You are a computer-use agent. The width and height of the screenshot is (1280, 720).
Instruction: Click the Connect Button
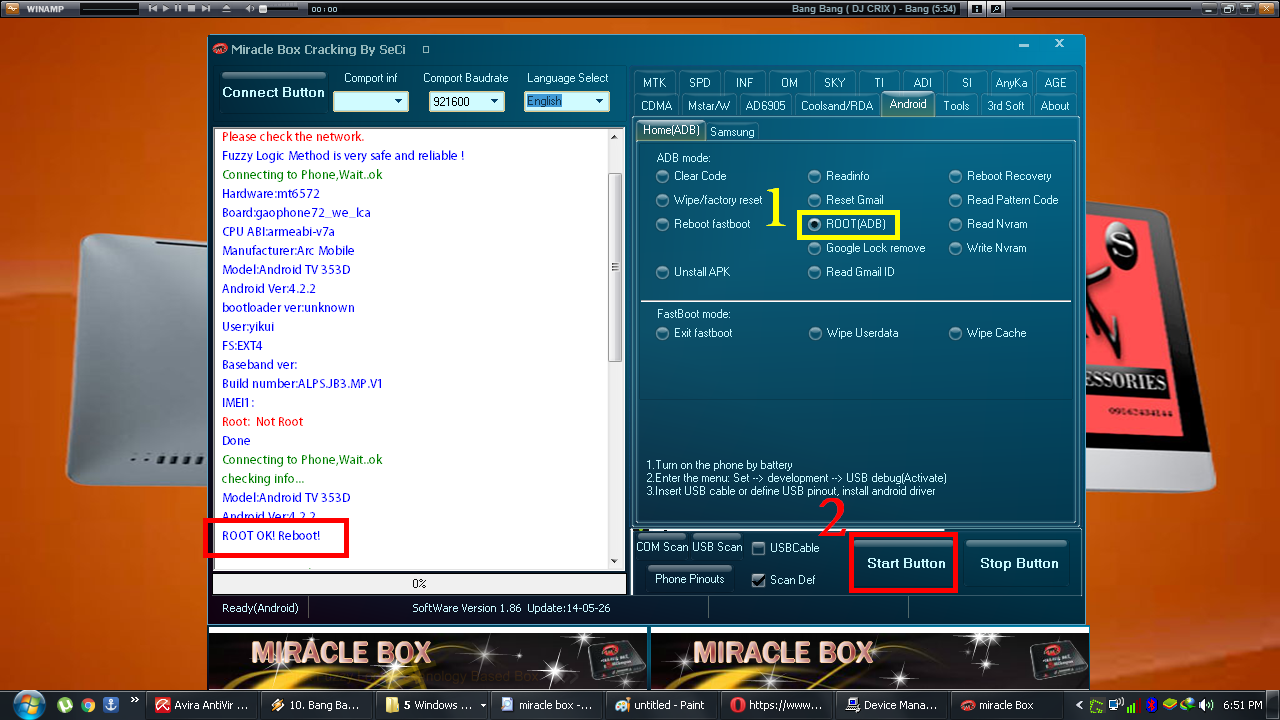pos(273,92)
